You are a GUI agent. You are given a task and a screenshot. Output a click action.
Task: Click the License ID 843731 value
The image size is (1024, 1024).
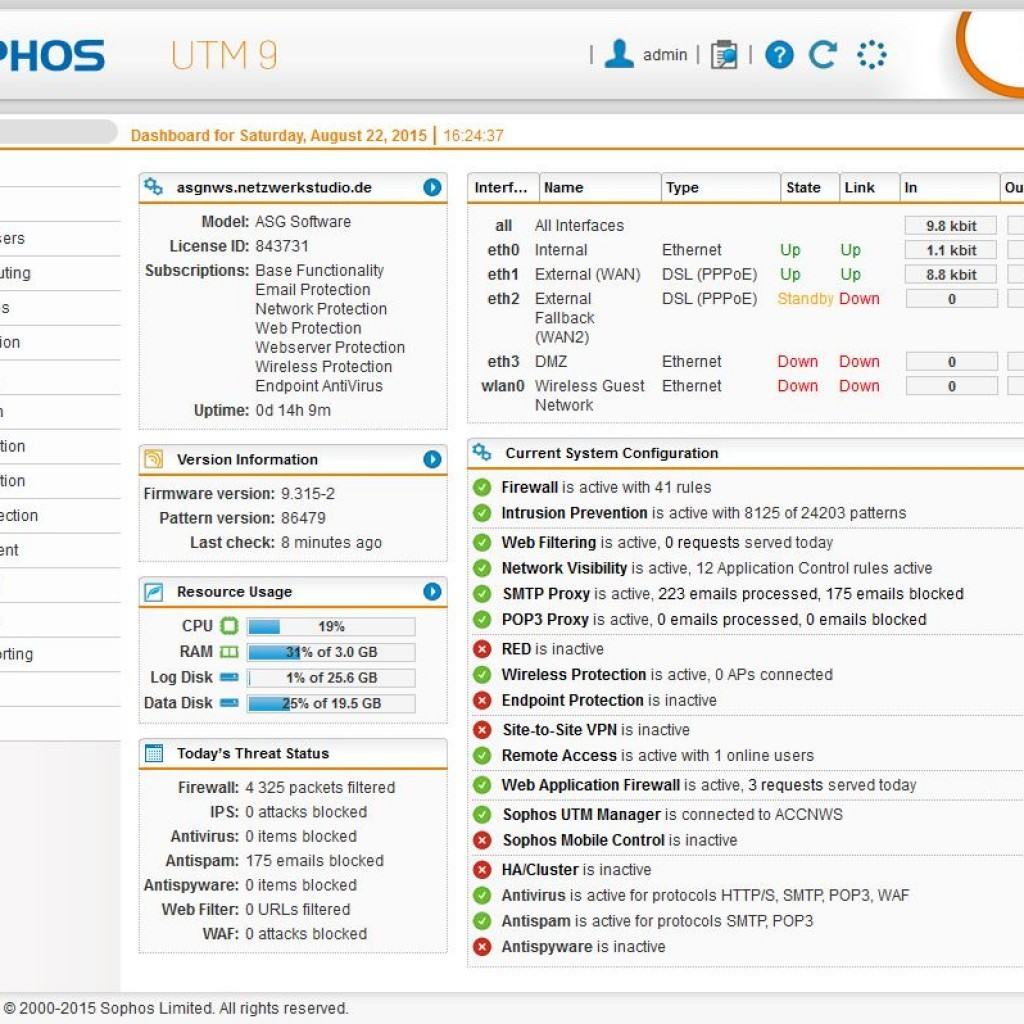282,246
